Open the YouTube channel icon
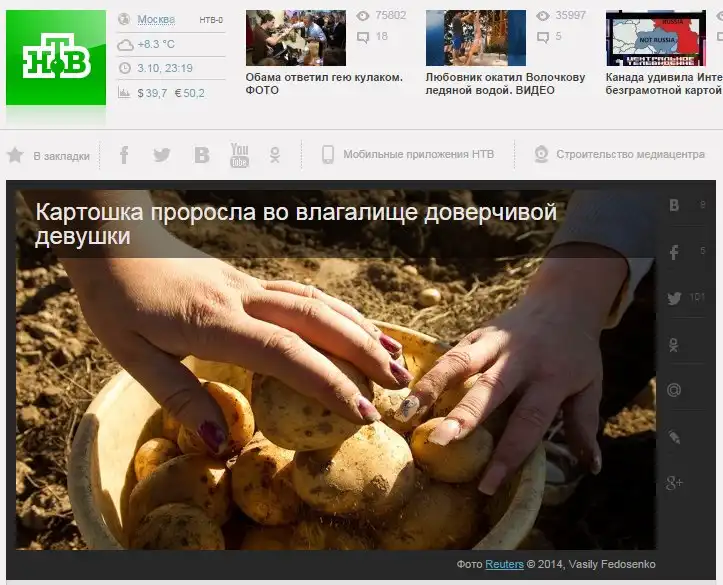Screen dimensions: 723x585 239,155
